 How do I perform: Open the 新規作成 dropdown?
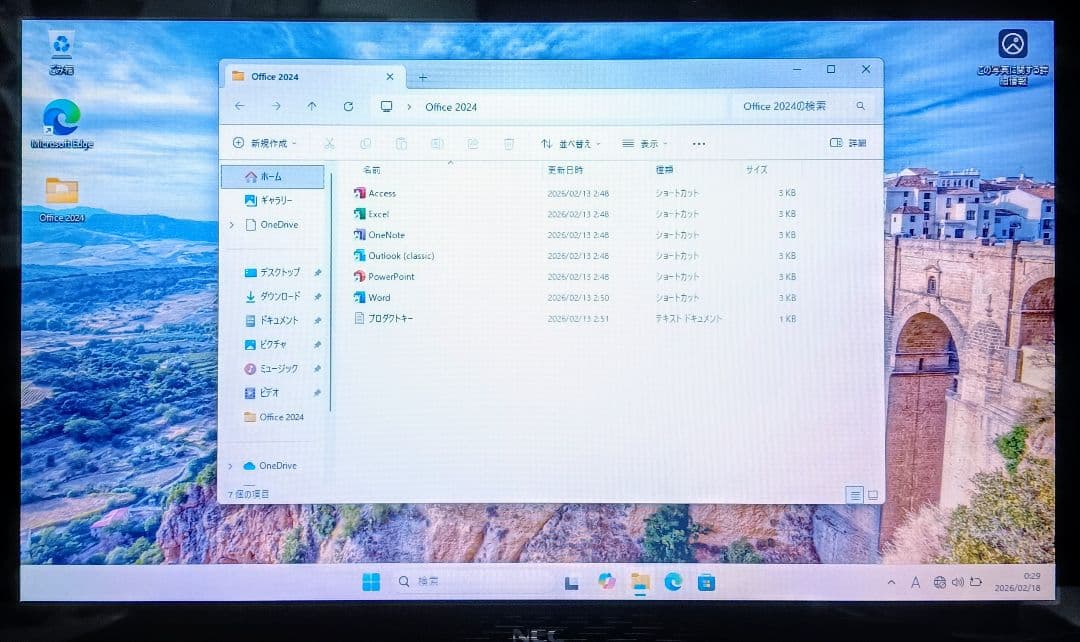click(x=264, y=143)
